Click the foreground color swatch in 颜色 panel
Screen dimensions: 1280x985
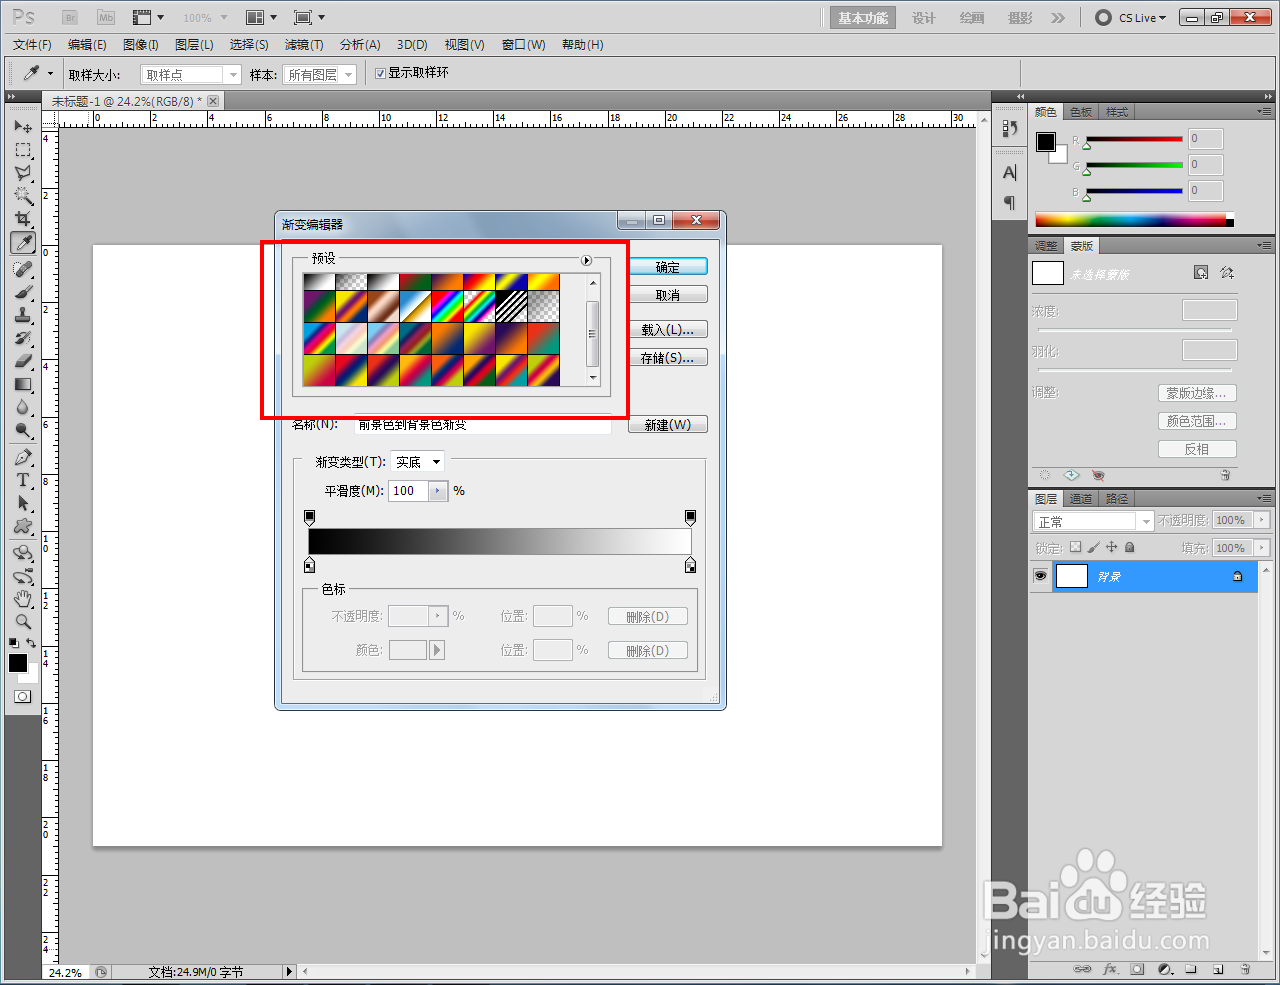click(1046, 142)
